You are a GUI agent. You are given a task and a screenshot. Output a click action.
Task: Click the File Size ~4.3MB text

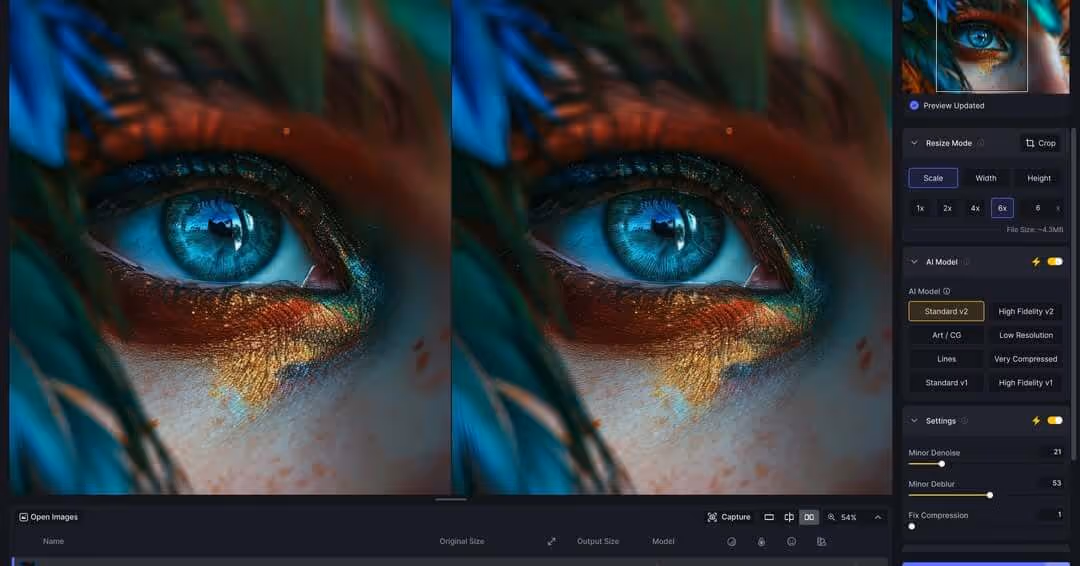(x=1035, y=229)
